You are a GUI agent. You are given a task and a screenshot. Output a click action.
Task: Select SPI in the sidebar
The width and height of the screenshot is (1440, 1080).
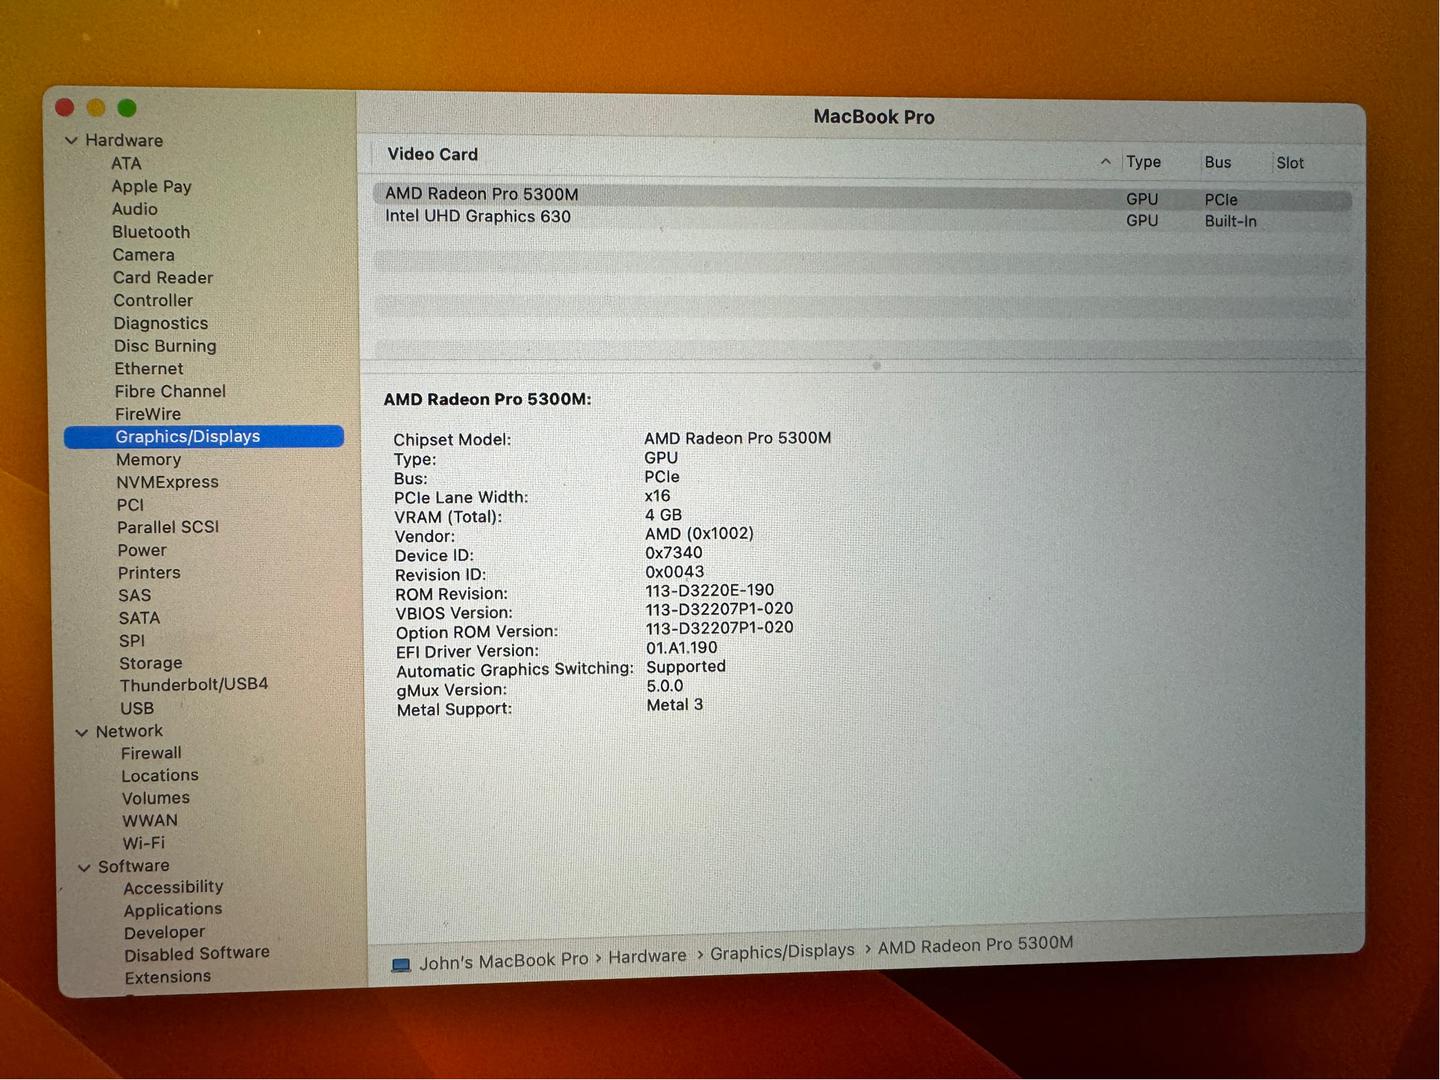132,641
